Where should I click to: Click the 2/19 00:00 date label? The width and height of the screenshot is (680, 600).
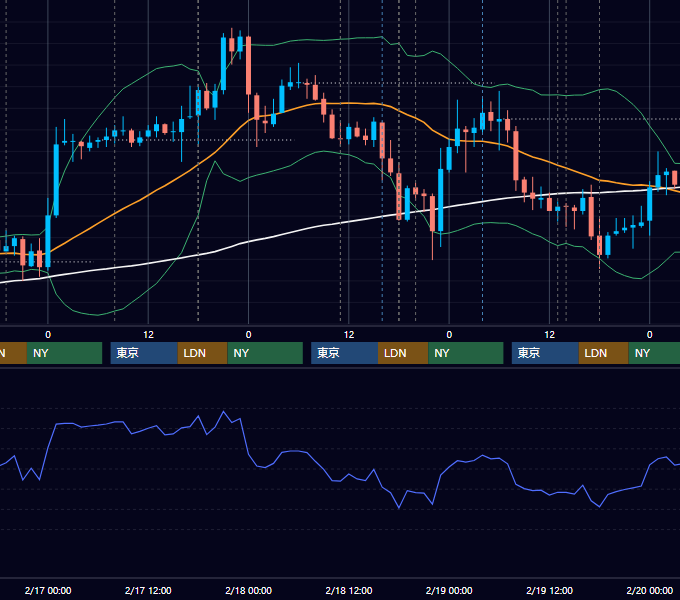(x=449, y=590)
